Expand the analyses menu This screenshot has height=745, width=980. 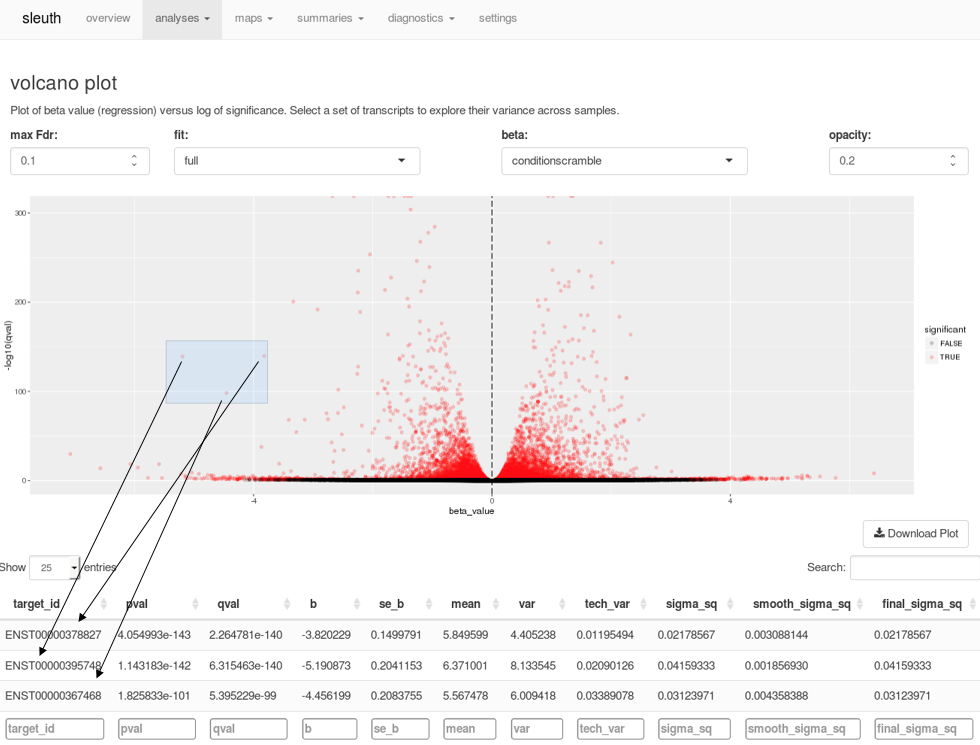182,18
